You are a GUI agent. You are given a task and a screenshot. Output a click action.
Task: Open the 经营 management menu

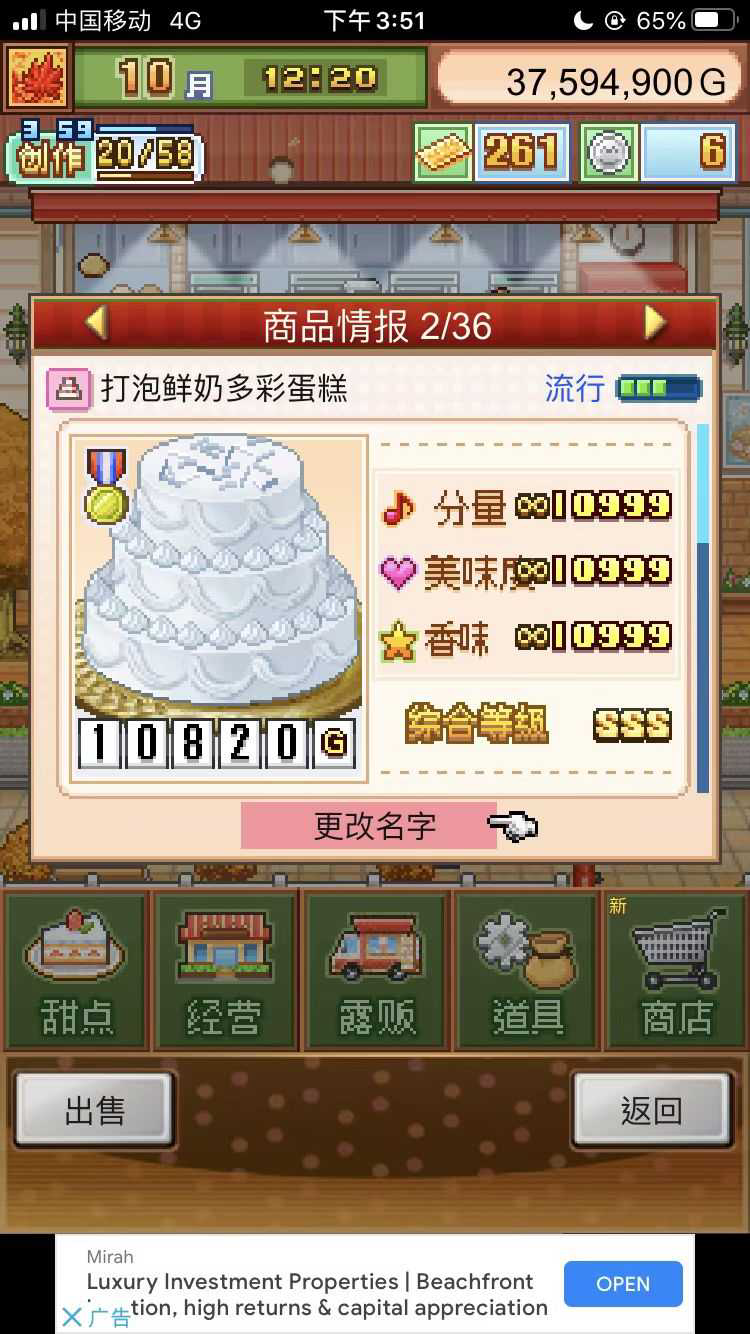coord(224,969)
